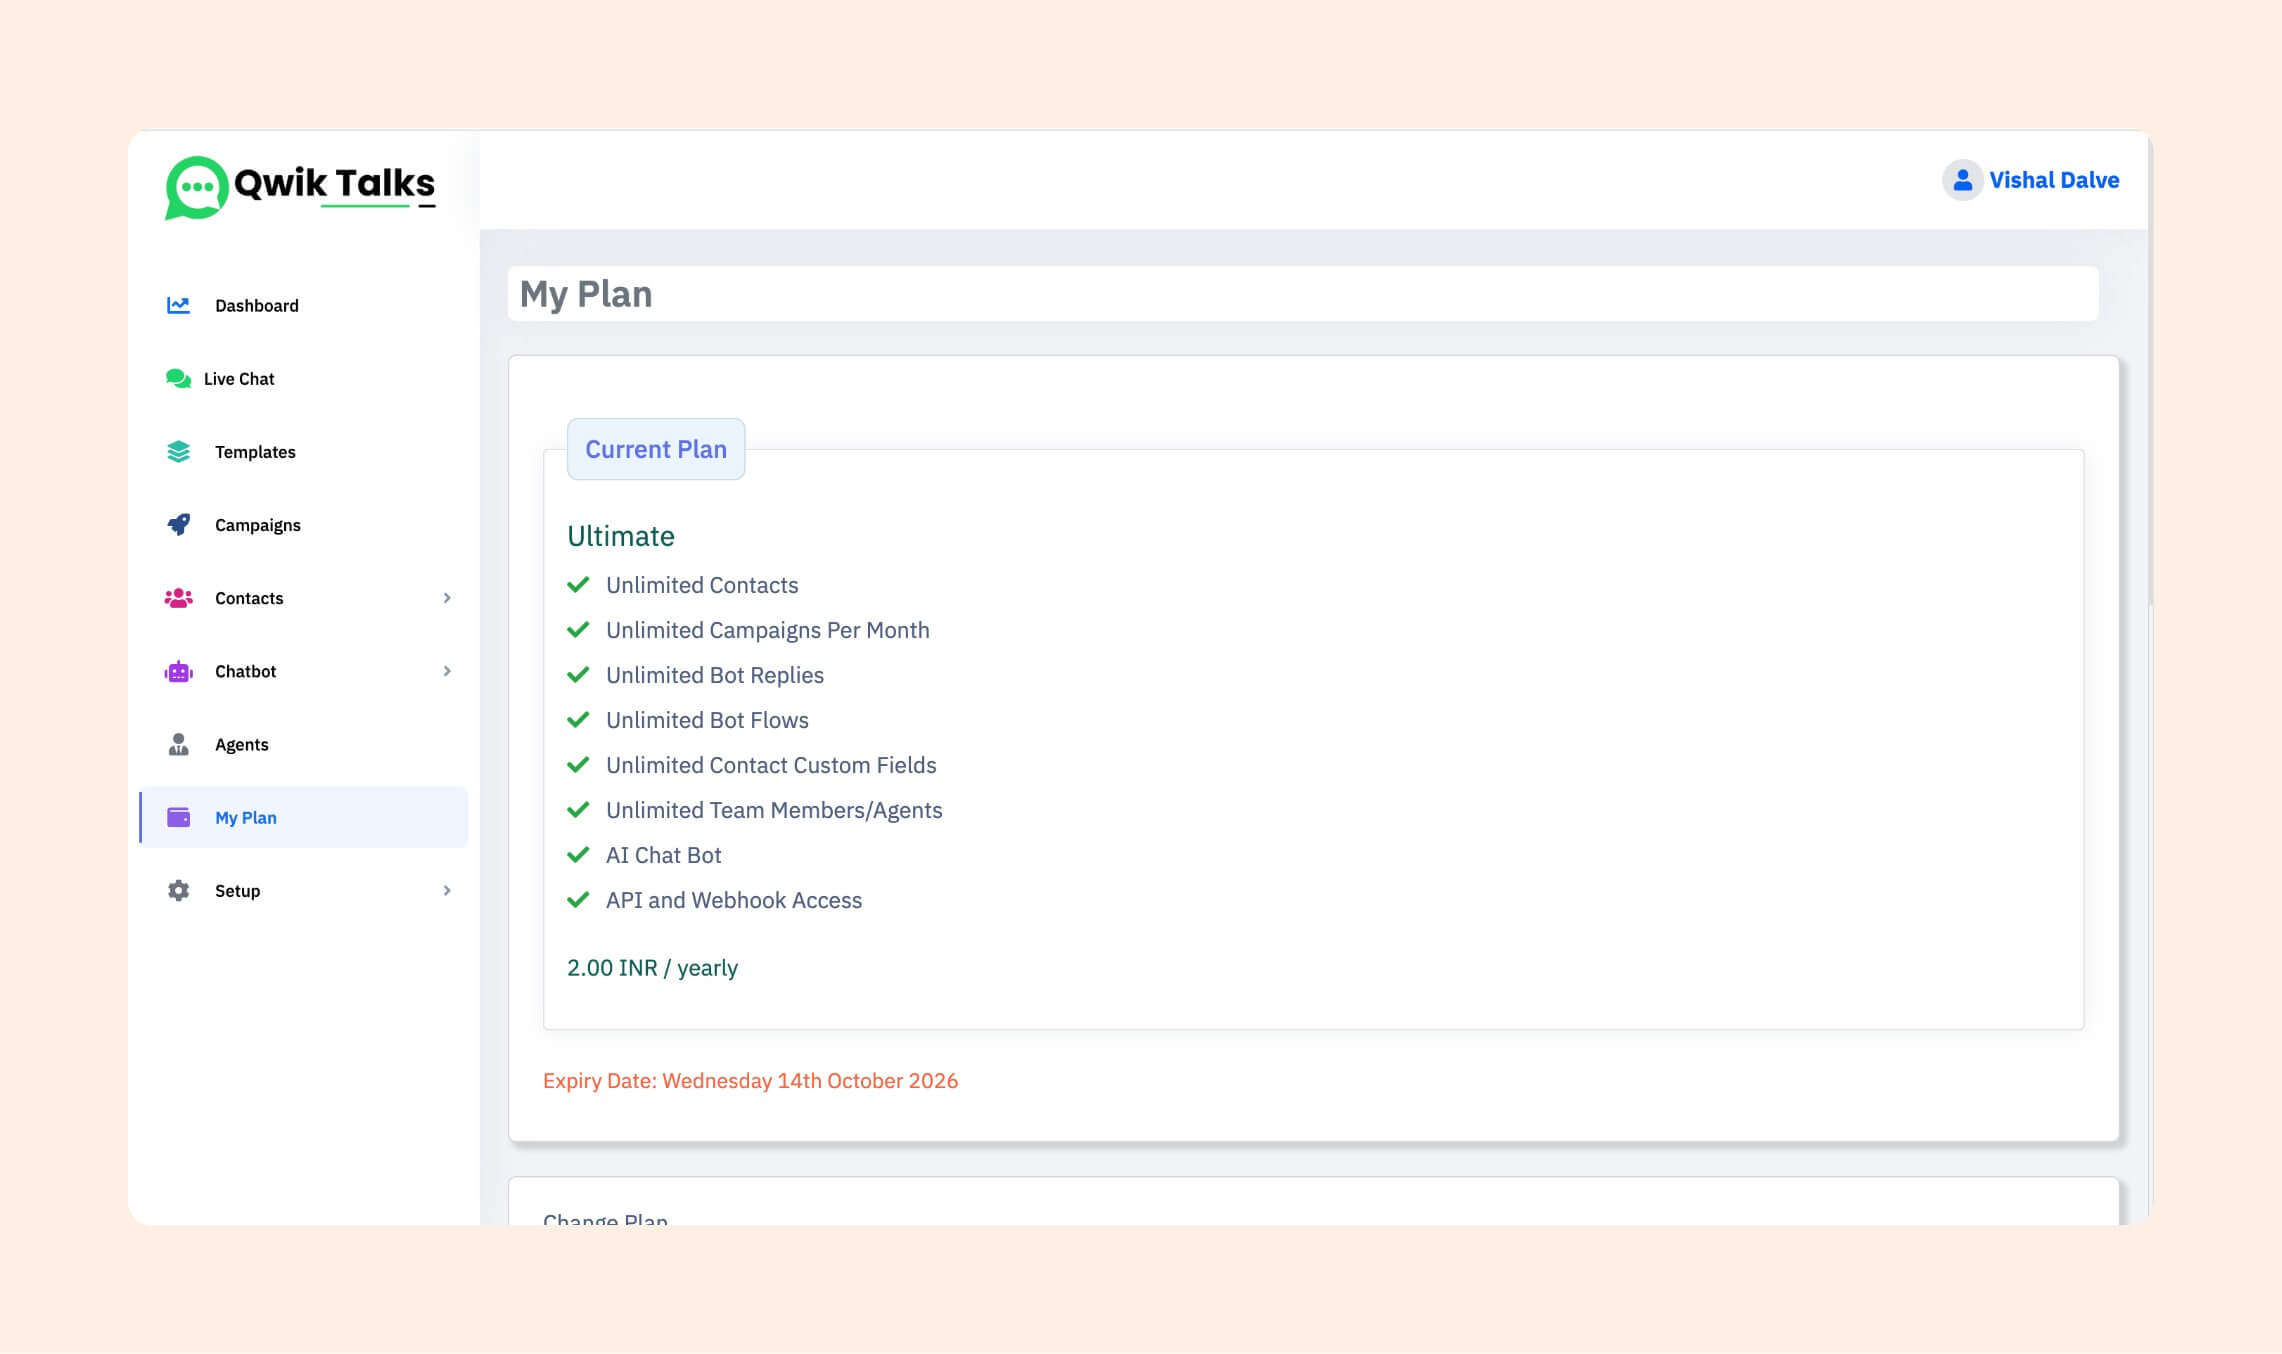The image size is (2282, 1354).
Task: Click the user avatar icon
Action: coord(1962,180)
